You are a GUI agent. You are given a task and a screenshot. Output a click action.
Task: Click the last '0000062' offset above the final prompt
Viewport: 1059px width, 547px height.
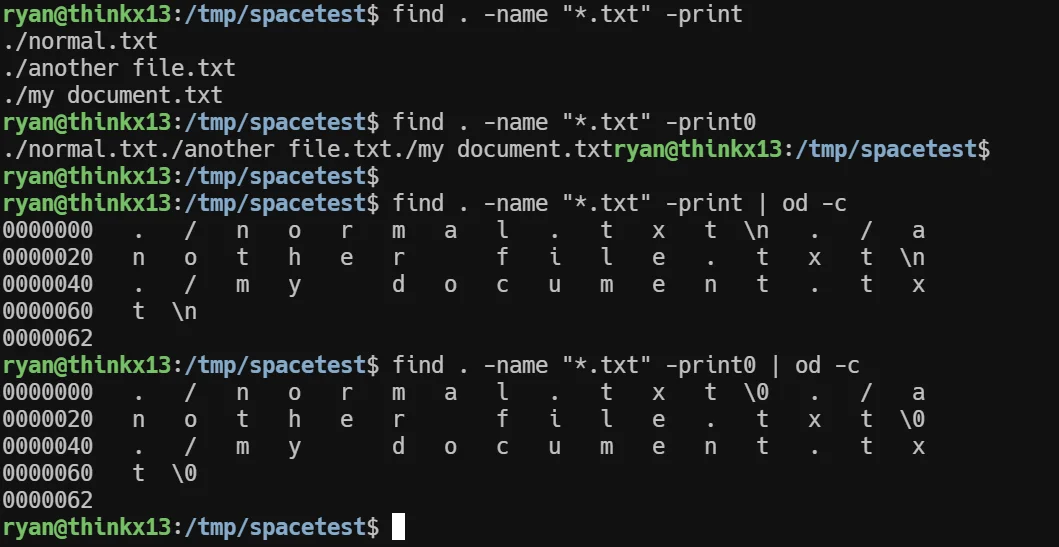click(47, 501)
